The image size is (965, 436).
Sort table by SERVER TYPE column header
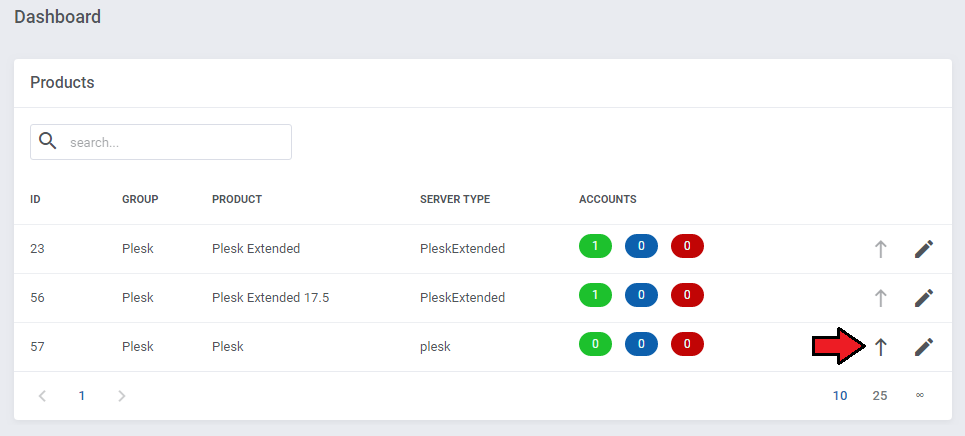(455, 200)
